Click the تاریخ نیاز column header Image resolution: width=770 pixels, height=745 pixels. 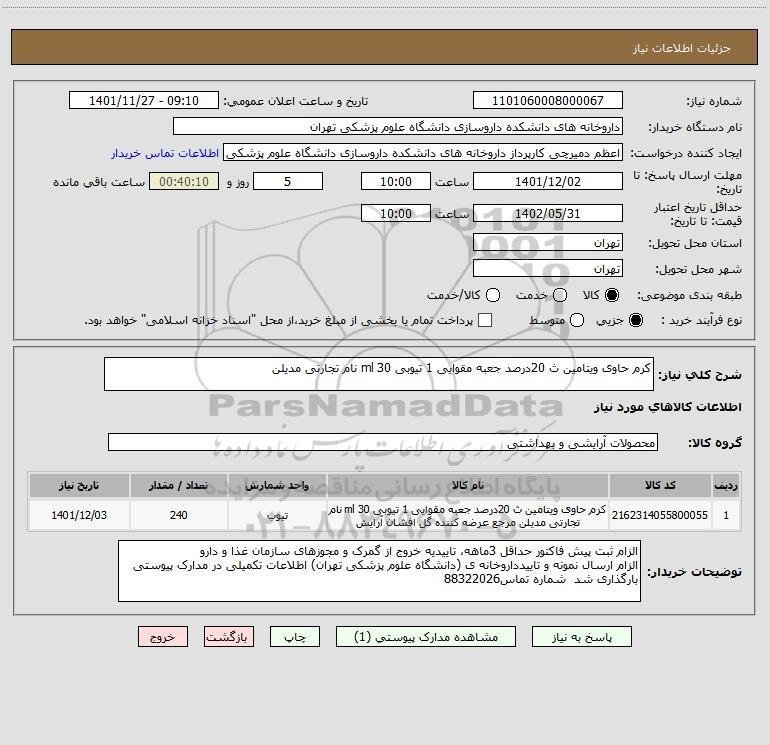79,485
